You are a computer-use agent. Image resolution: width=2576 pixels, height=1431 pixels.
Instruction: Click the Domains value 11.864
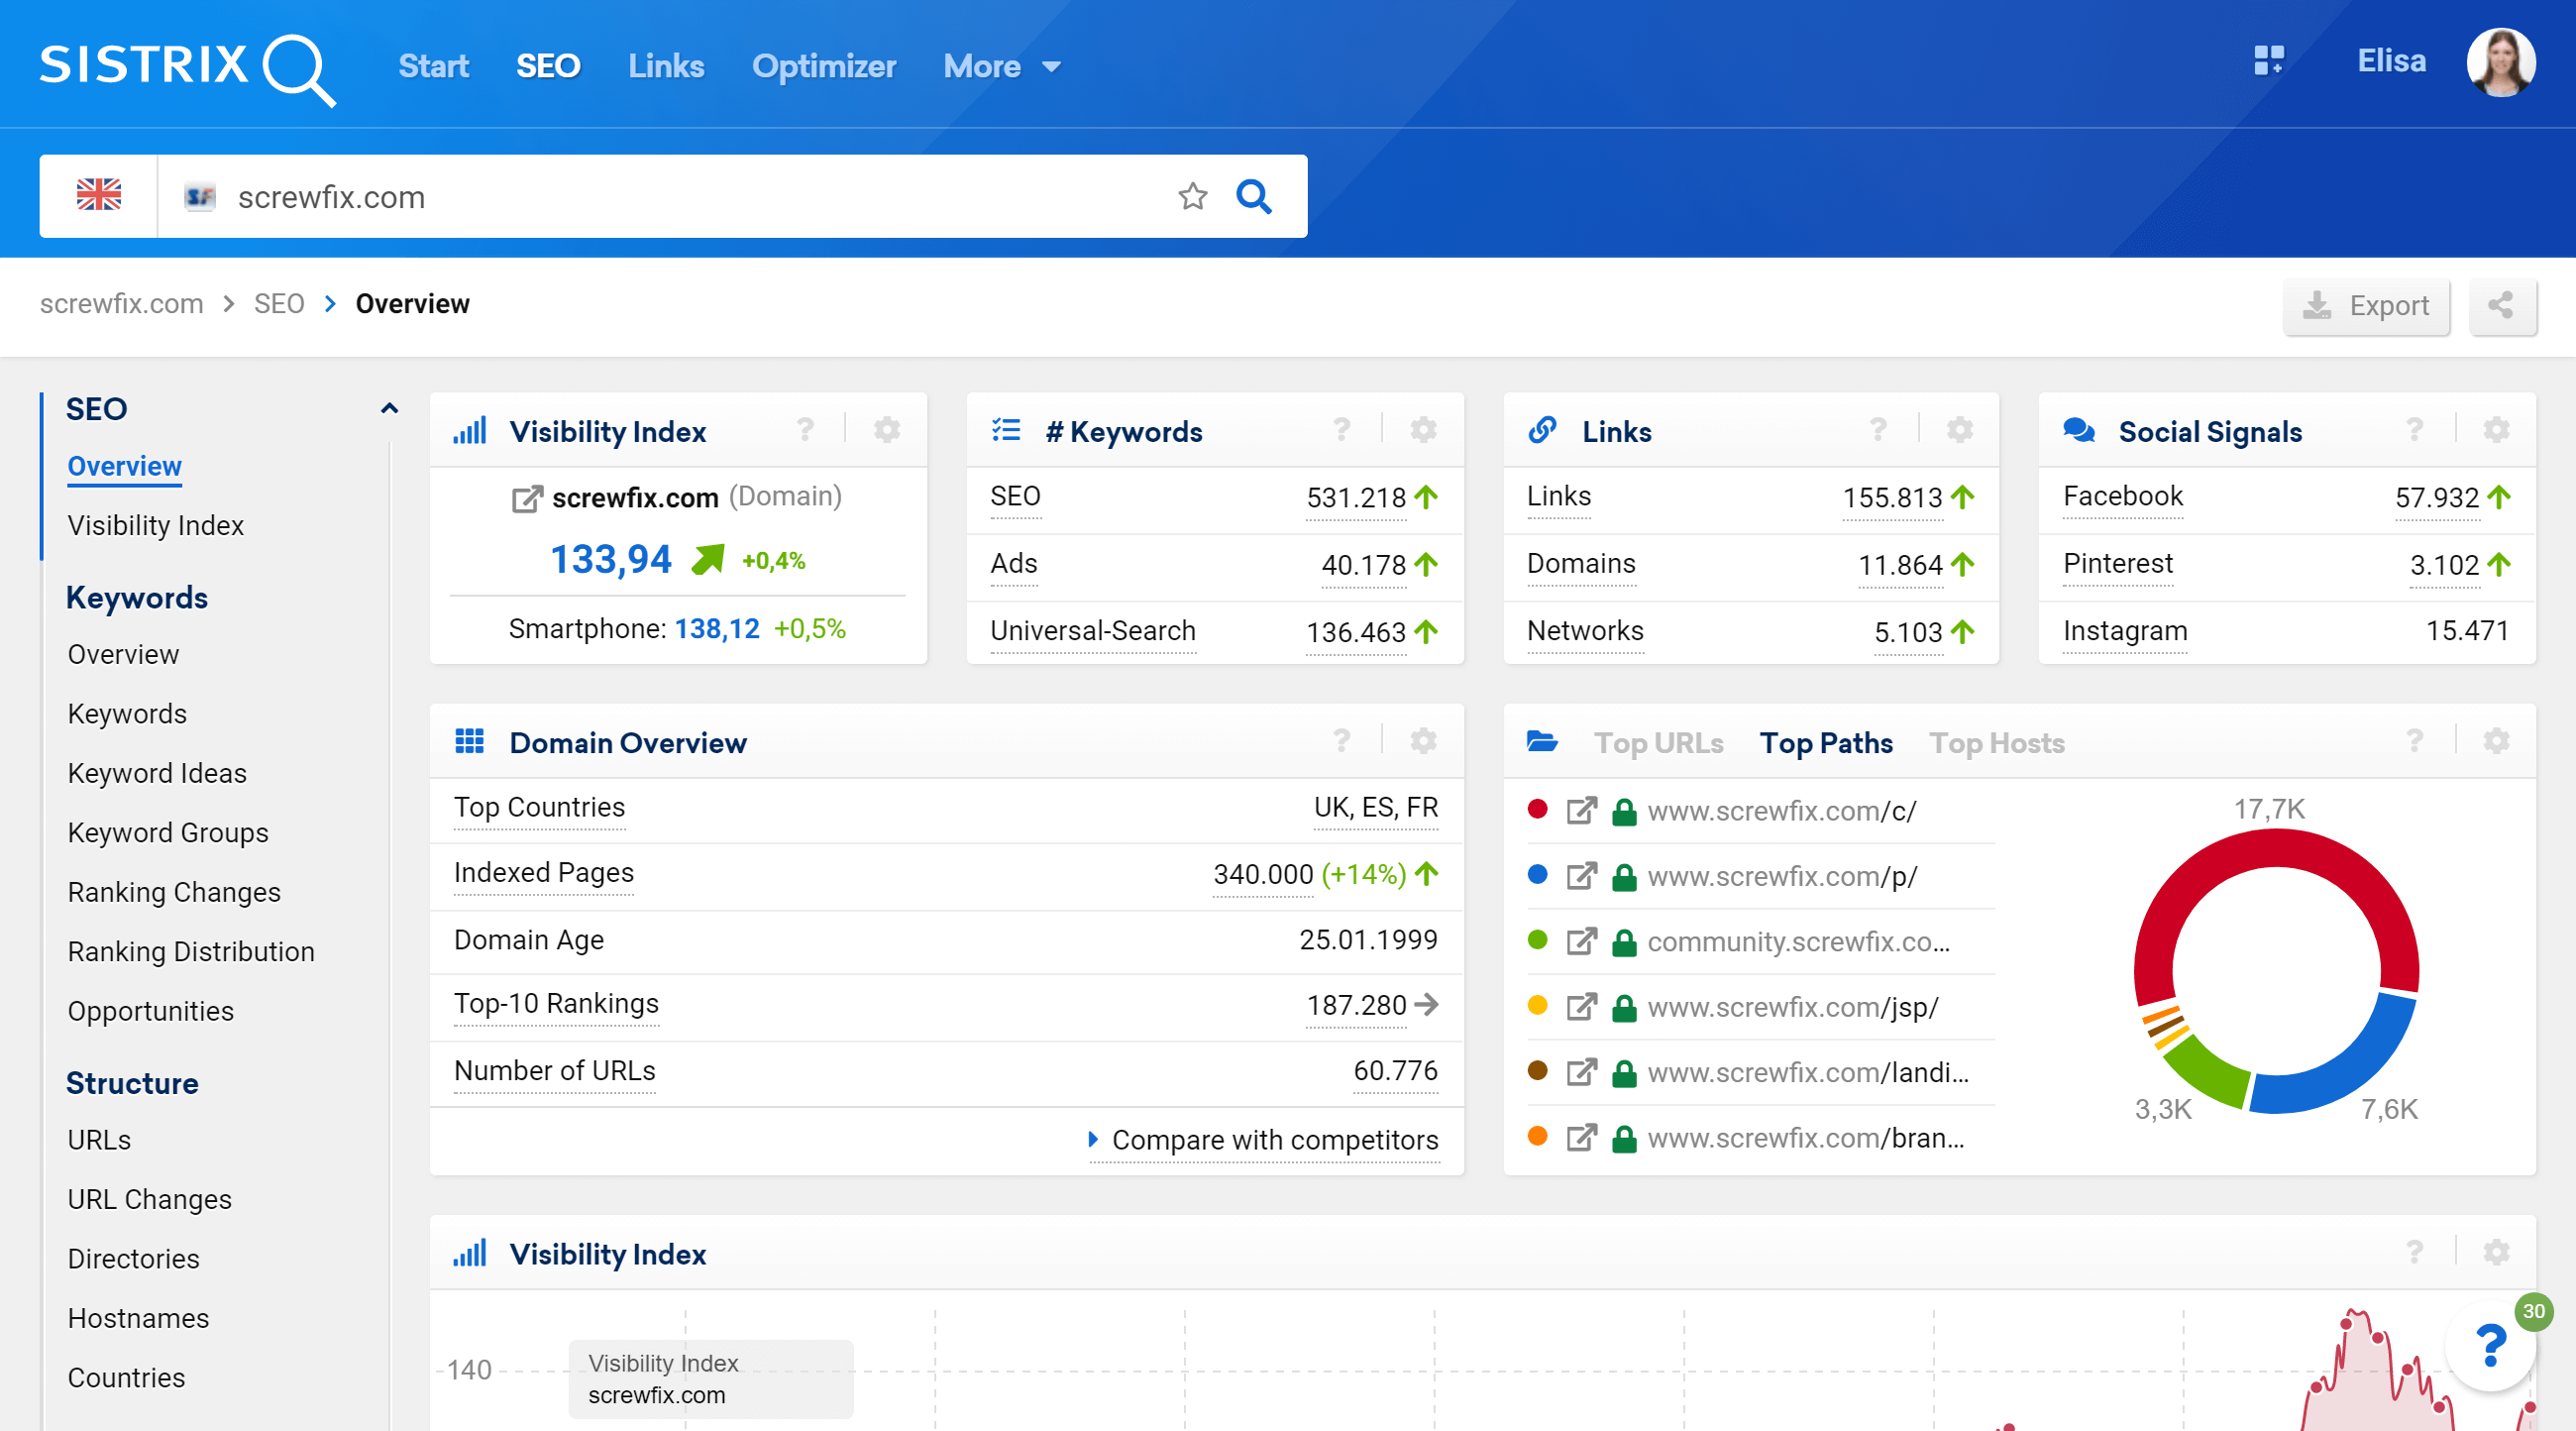pos(1899,564)
